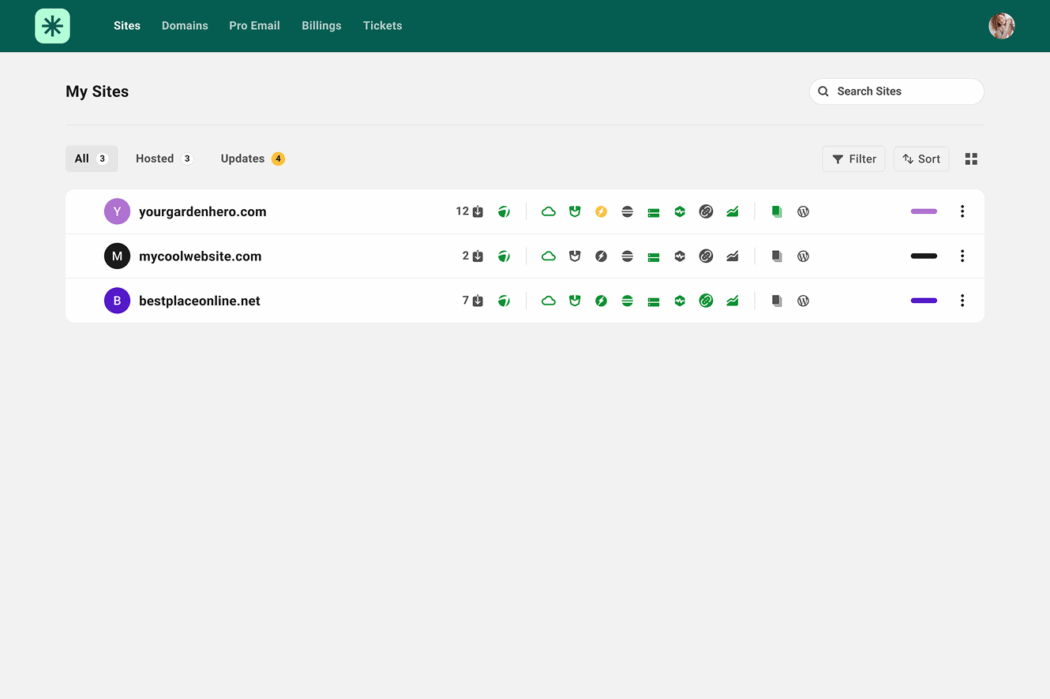The image size is (1050, 699).
Task: Switch to the Hosted tab
Action: (x=162, y=158)
